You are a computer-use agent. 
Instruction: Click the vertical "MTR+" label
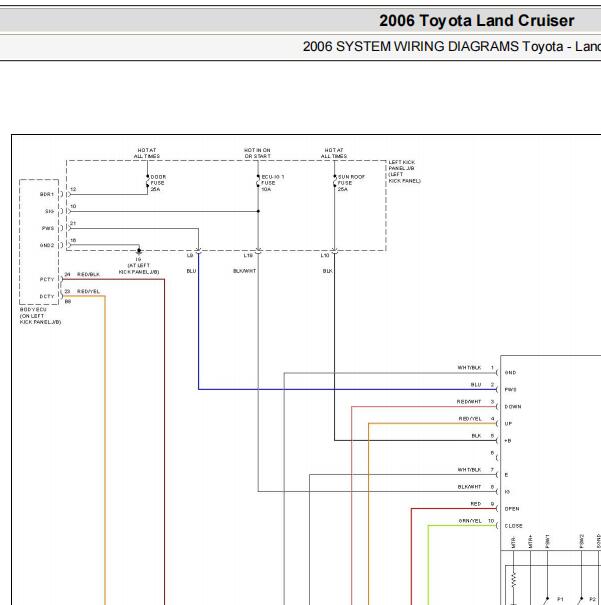pos(530,541)
